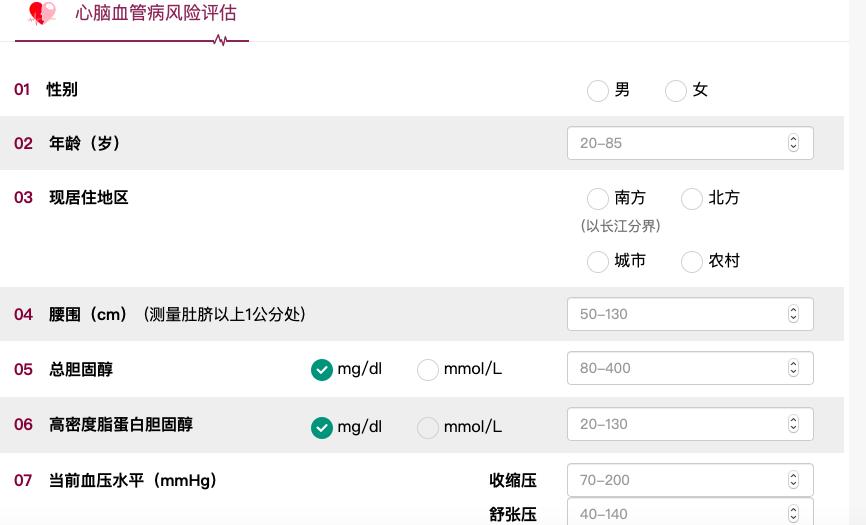The width and height of the screenshot is (866, 525).
Task: Select the 女 gender radio button
Action: pos(676,91)
